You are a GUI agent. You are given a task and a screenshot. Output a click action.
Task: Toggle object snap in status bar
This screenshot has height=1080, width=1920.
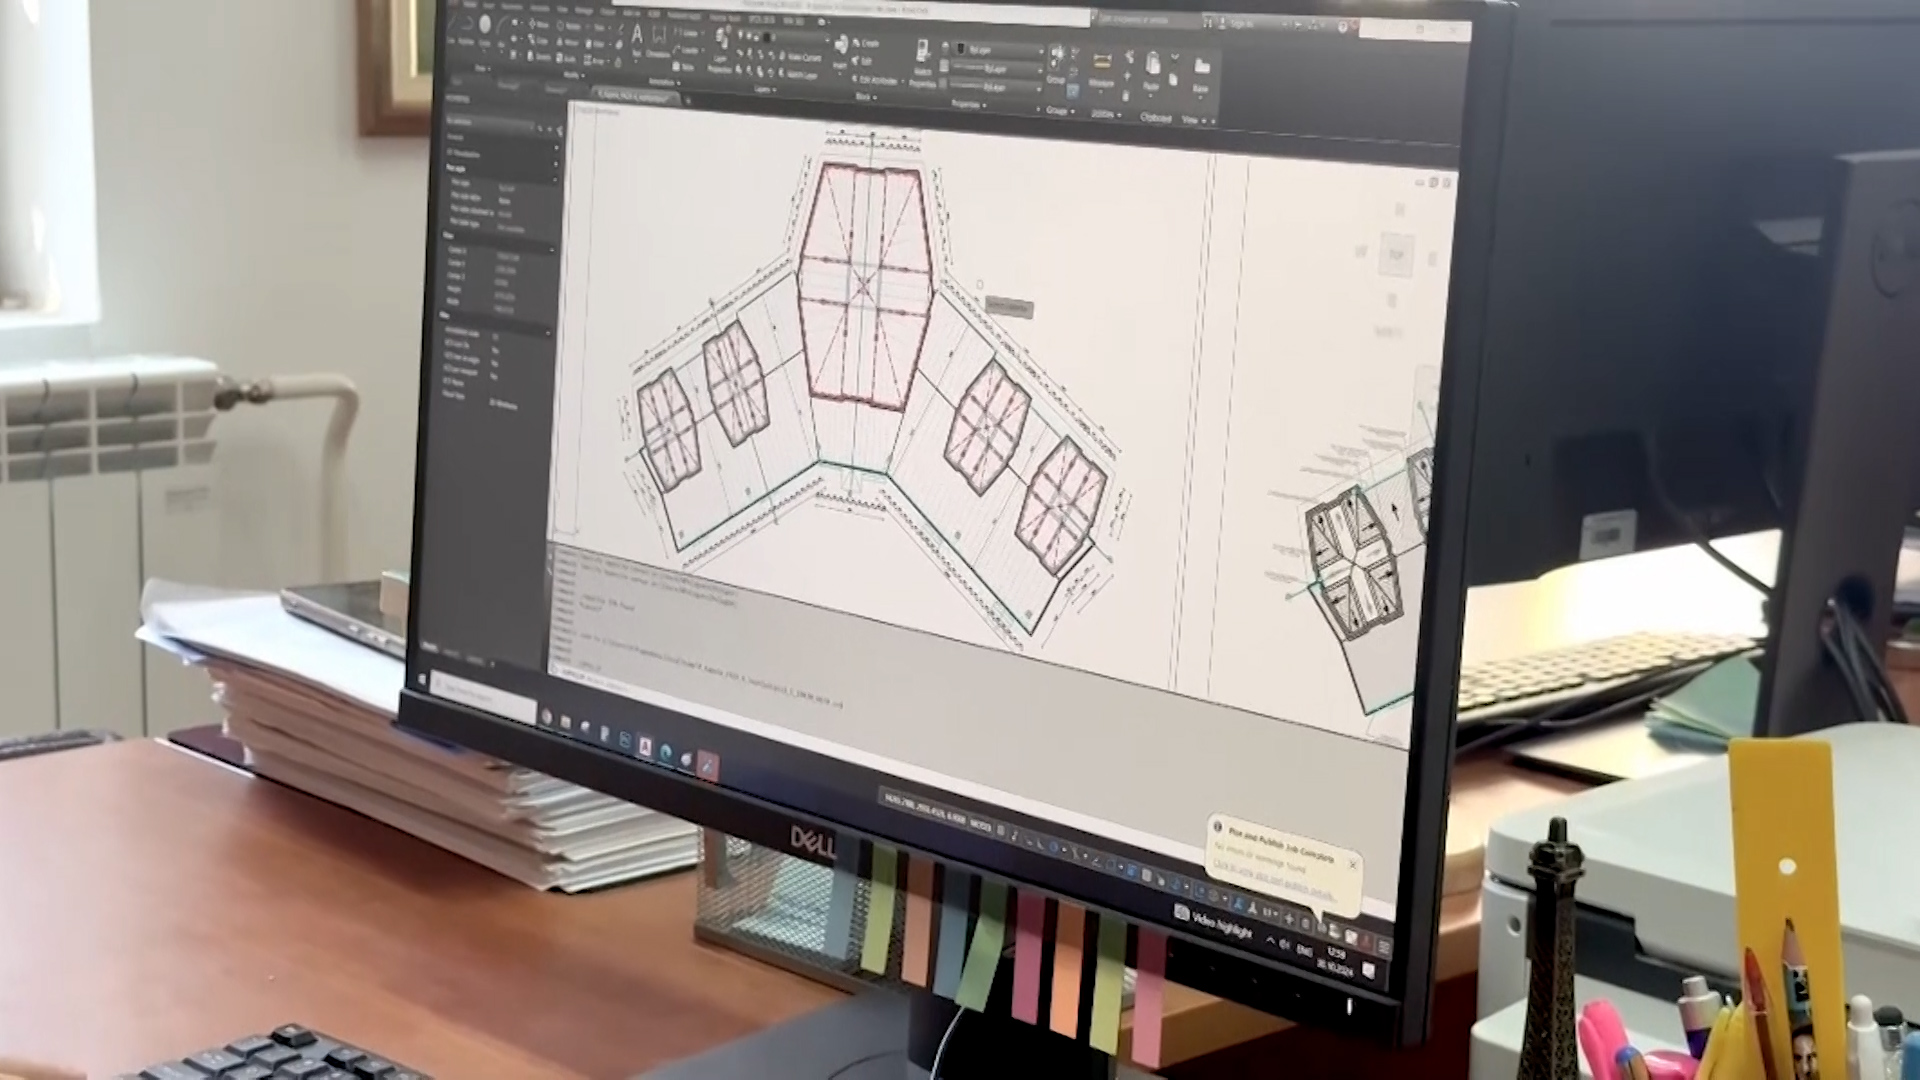[1109, 865]
